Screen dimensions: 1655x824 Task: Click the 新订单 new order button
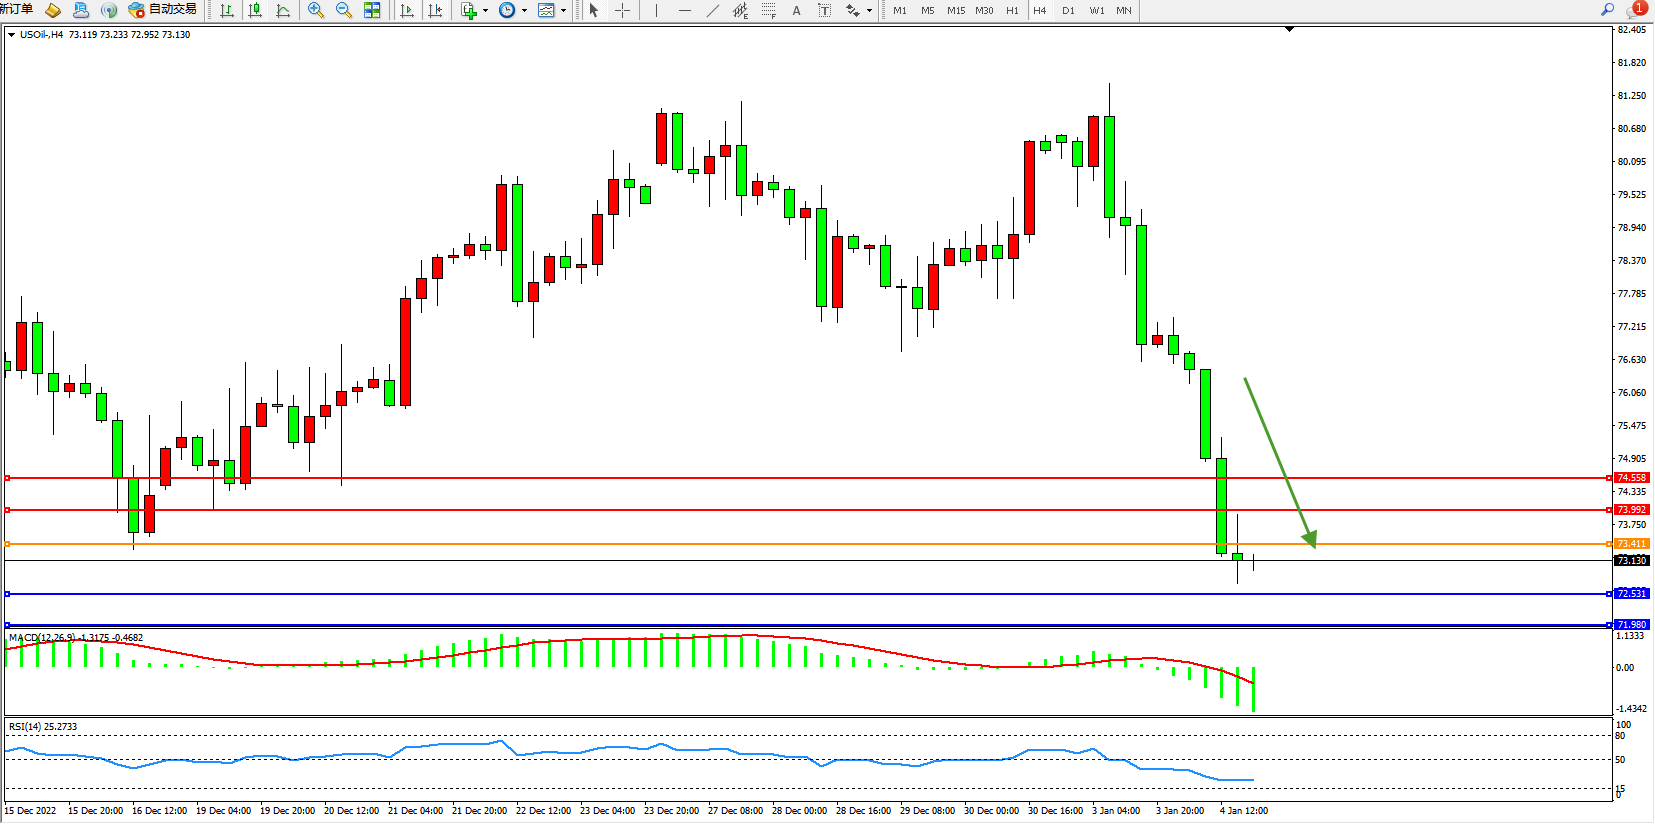point(17,10)
